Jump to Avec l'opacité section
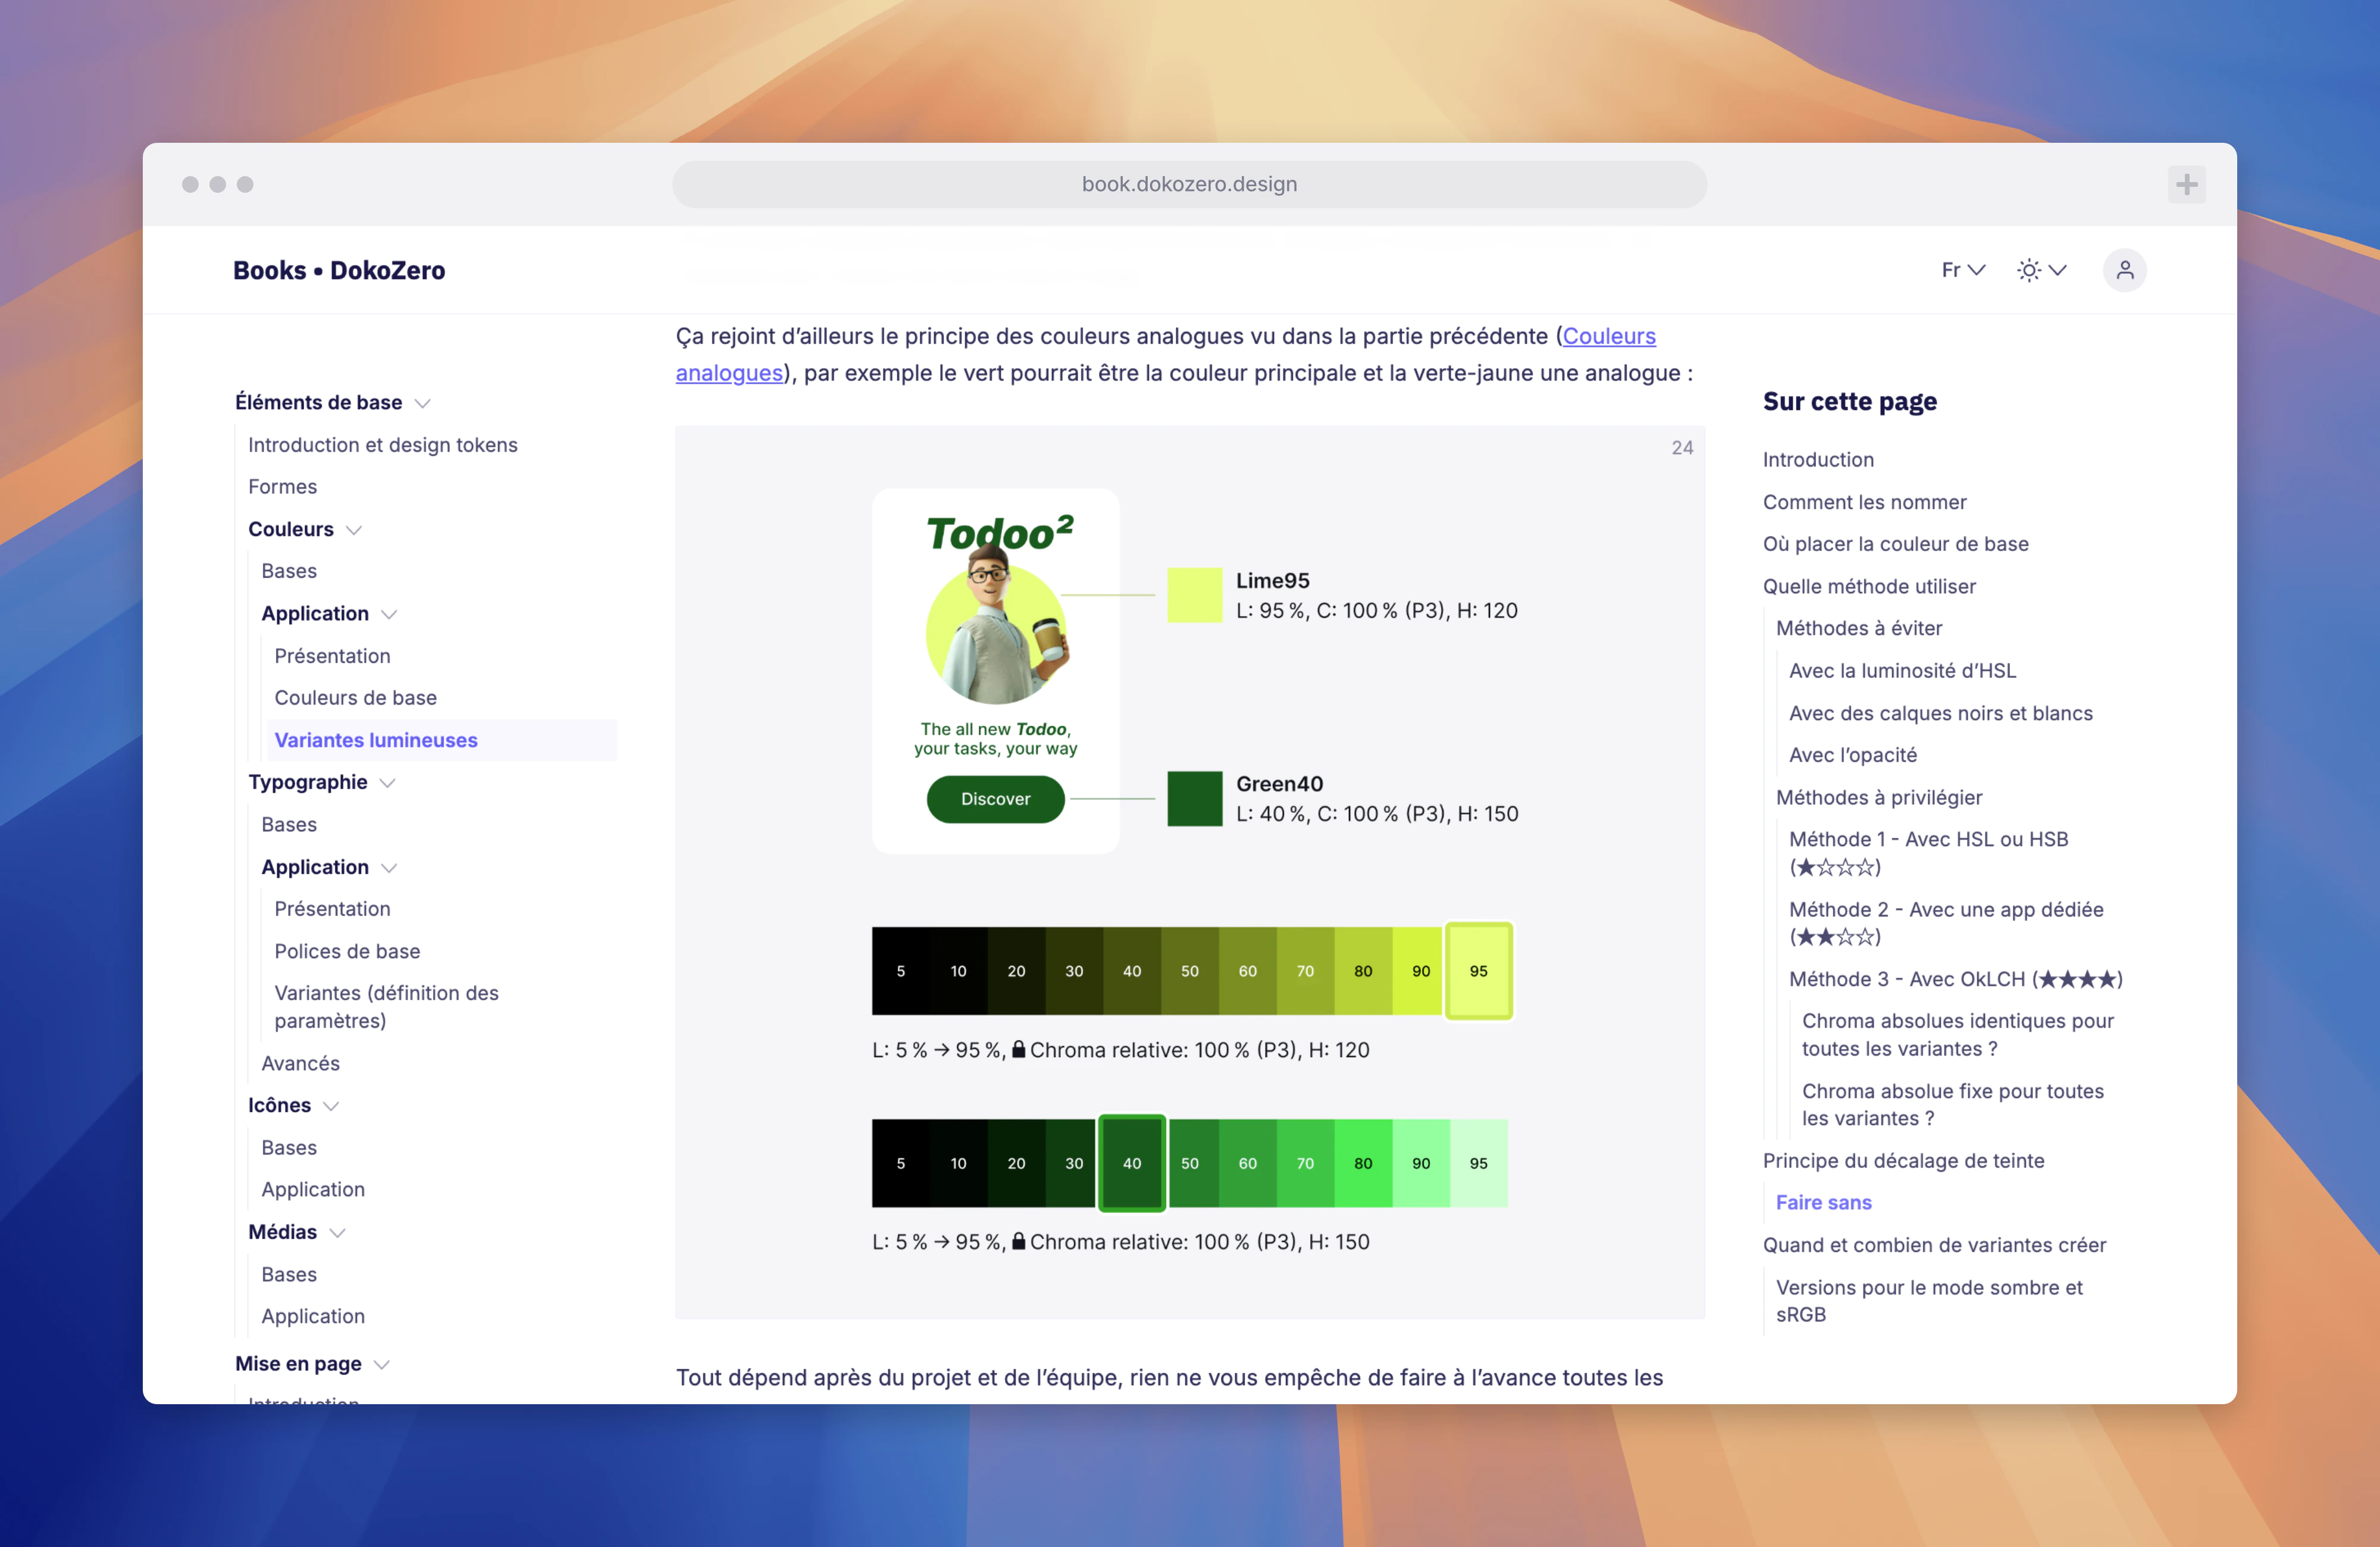This screenshot has height=1547, width=2380. [x=1852, y=756]
